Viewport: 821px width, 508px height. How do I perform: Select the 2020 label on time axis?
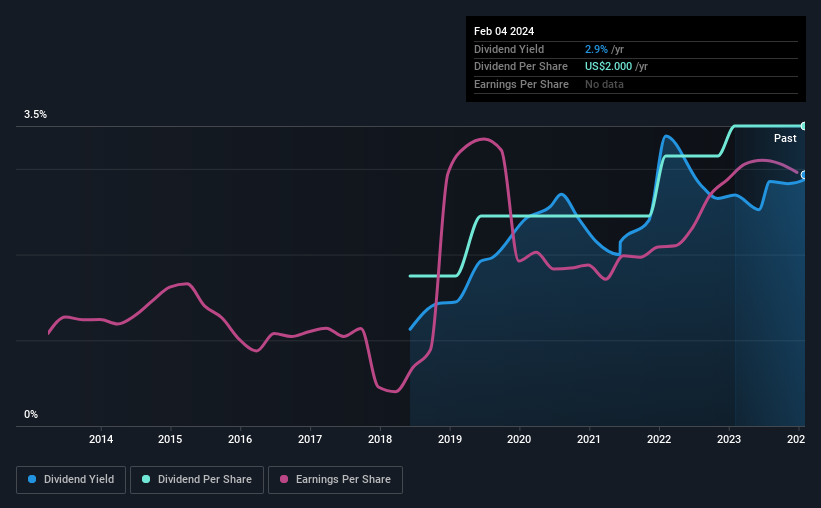pyautogui.click(x=519, y=439)
